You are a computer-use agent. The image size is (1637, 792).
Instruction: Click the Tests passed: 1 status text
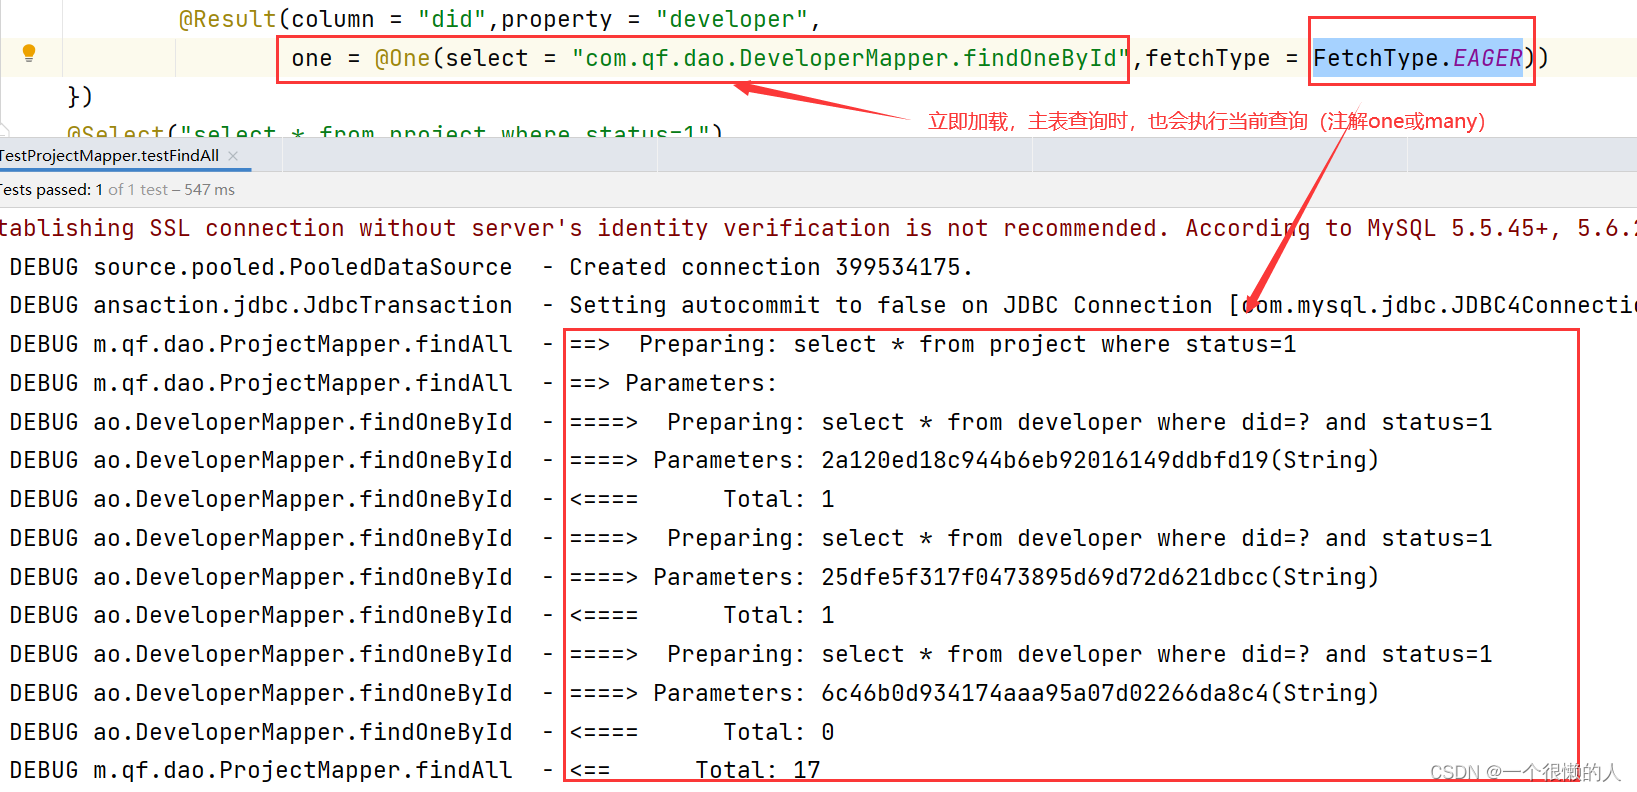[51, 189]
